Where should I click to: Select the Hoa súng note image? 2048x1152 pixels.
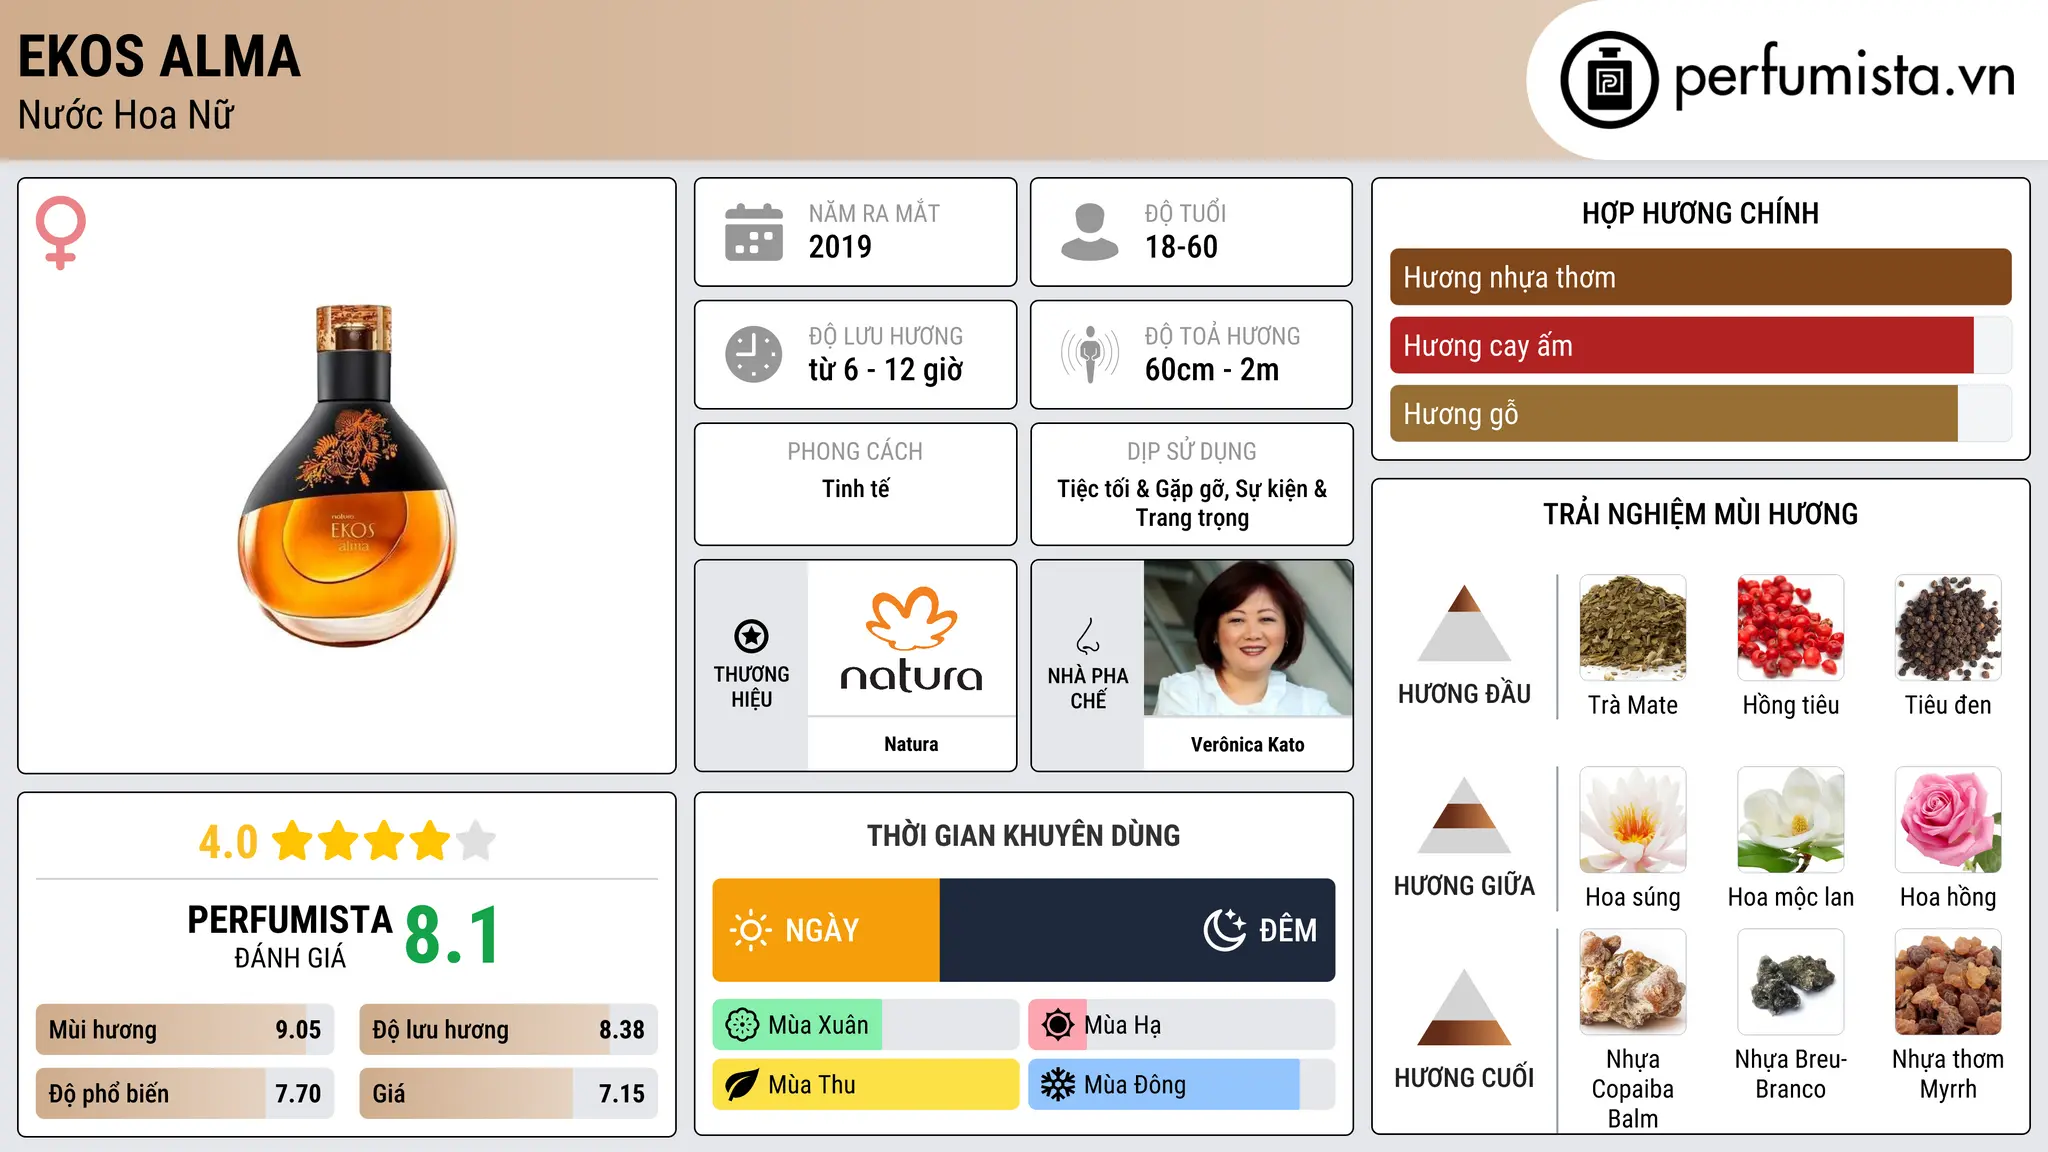[1633, 820]
